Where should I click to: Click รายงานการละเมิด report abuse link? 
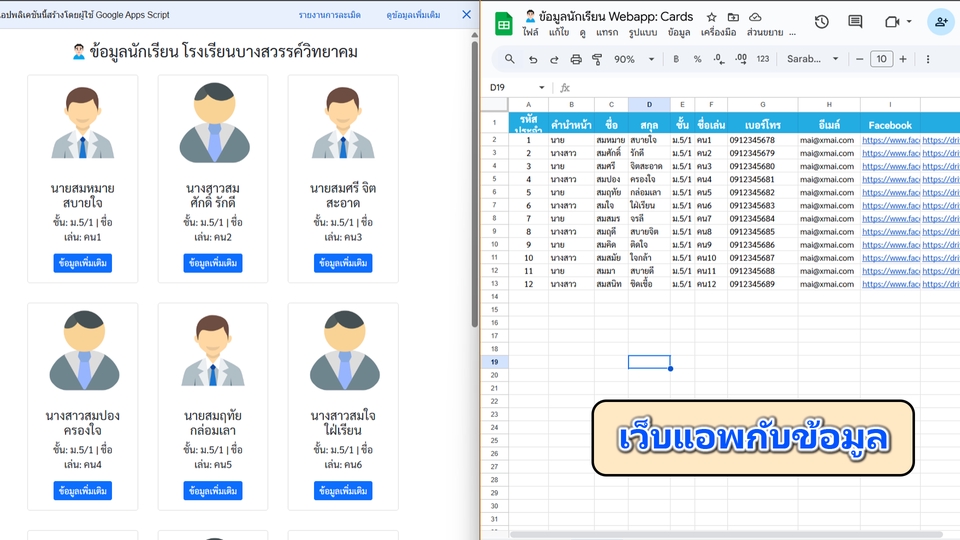click(x=329, y=15)
